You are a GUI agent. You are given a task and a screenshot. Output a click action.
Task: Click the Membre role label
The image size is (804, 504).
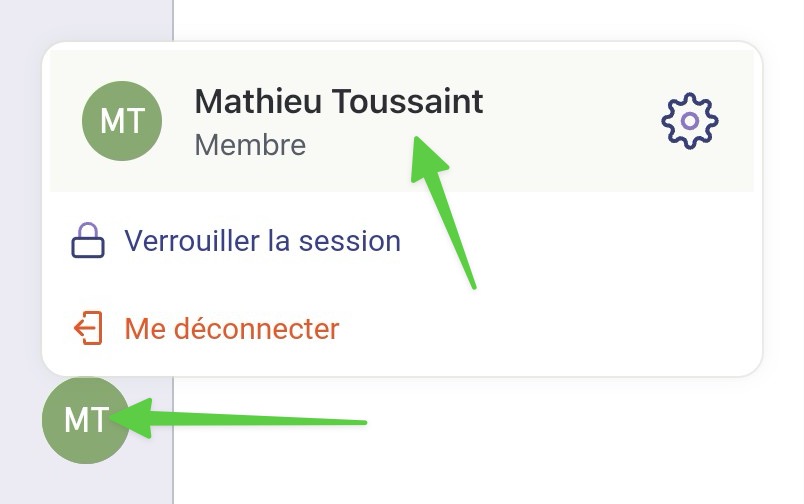tap(250, 145)
